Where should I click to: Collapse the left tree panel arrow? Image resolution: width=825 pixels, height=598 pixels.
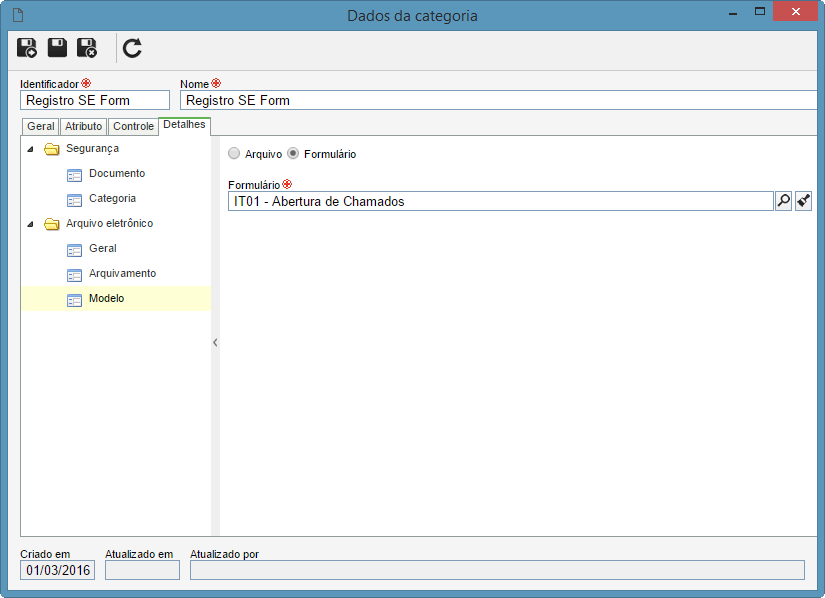coord(215,342)
